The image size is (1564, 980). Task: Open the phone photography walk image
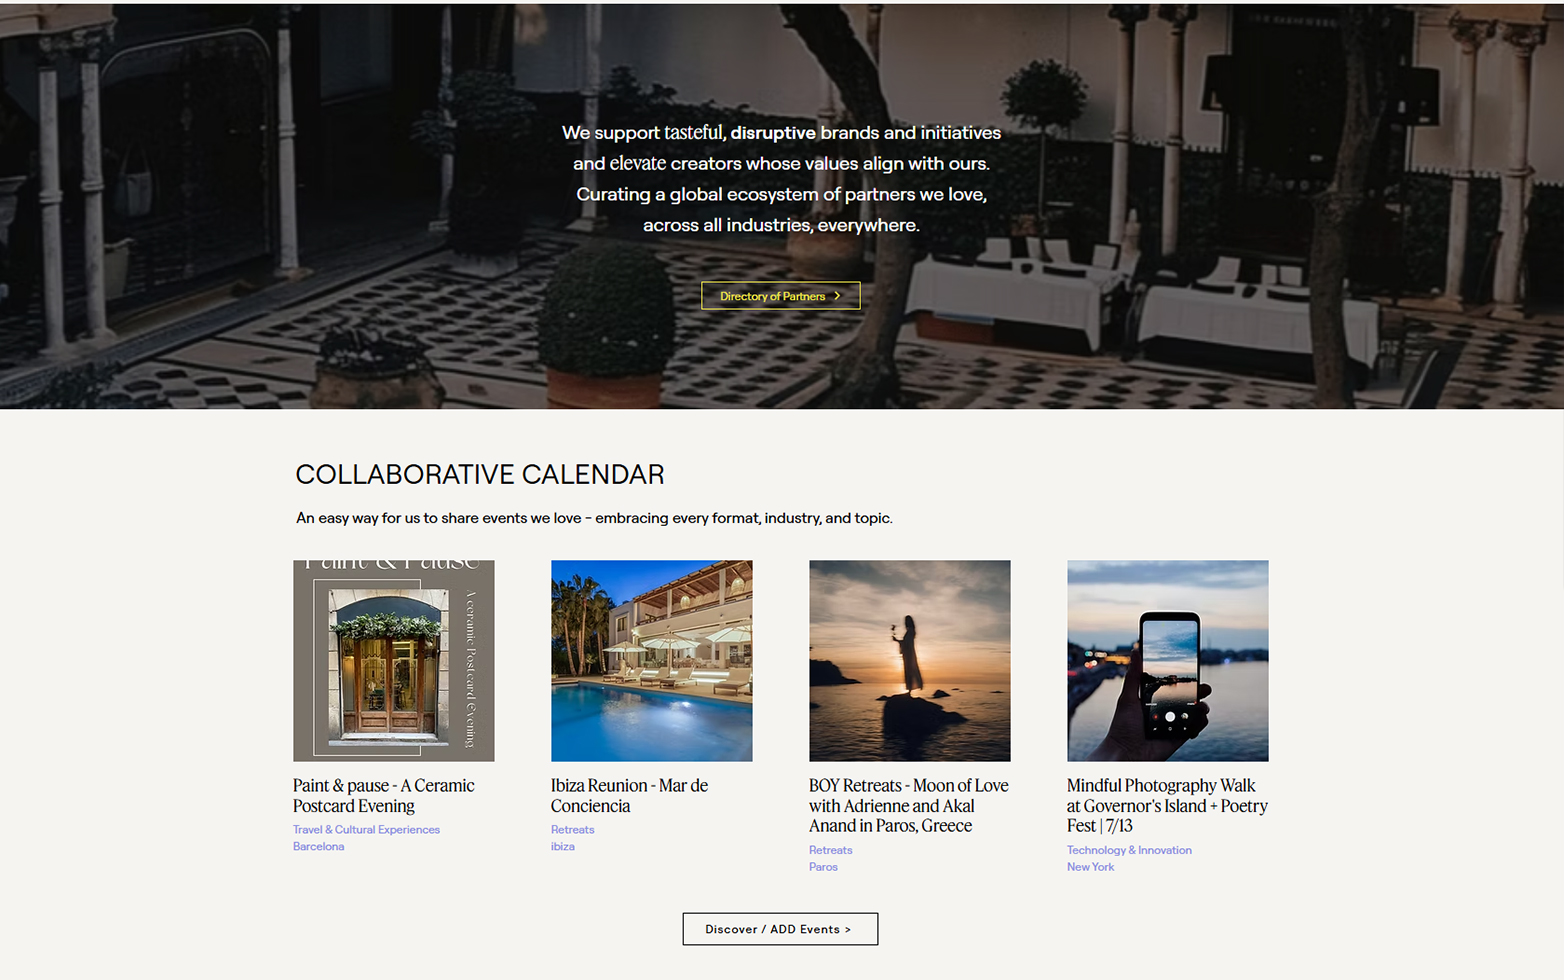click(1168, 661)
